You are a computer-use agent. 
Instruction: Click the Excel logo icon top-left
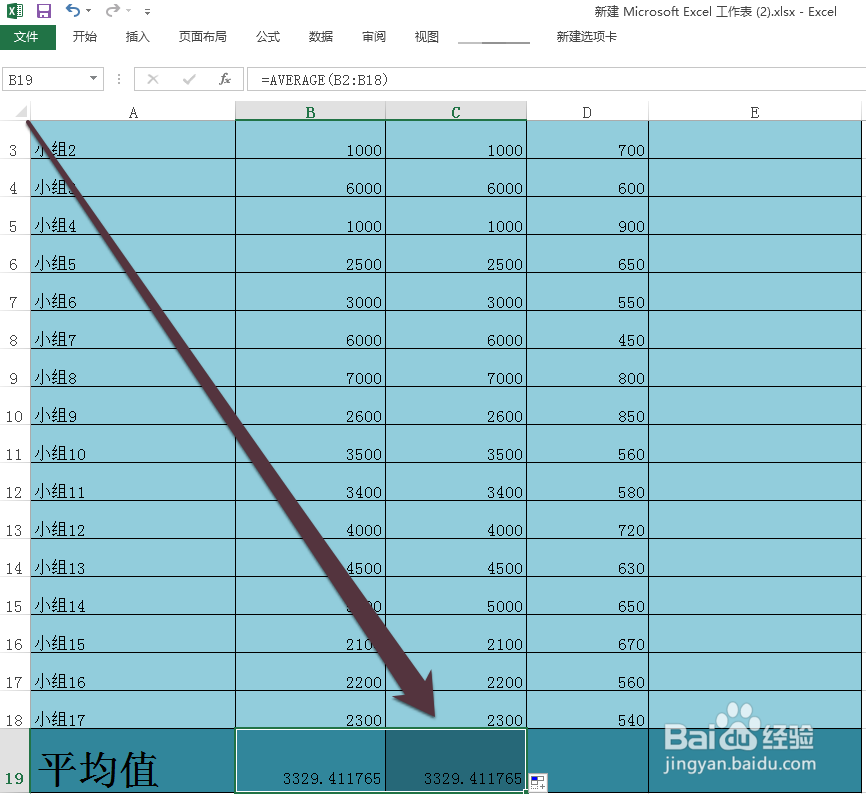pos(14,11)
